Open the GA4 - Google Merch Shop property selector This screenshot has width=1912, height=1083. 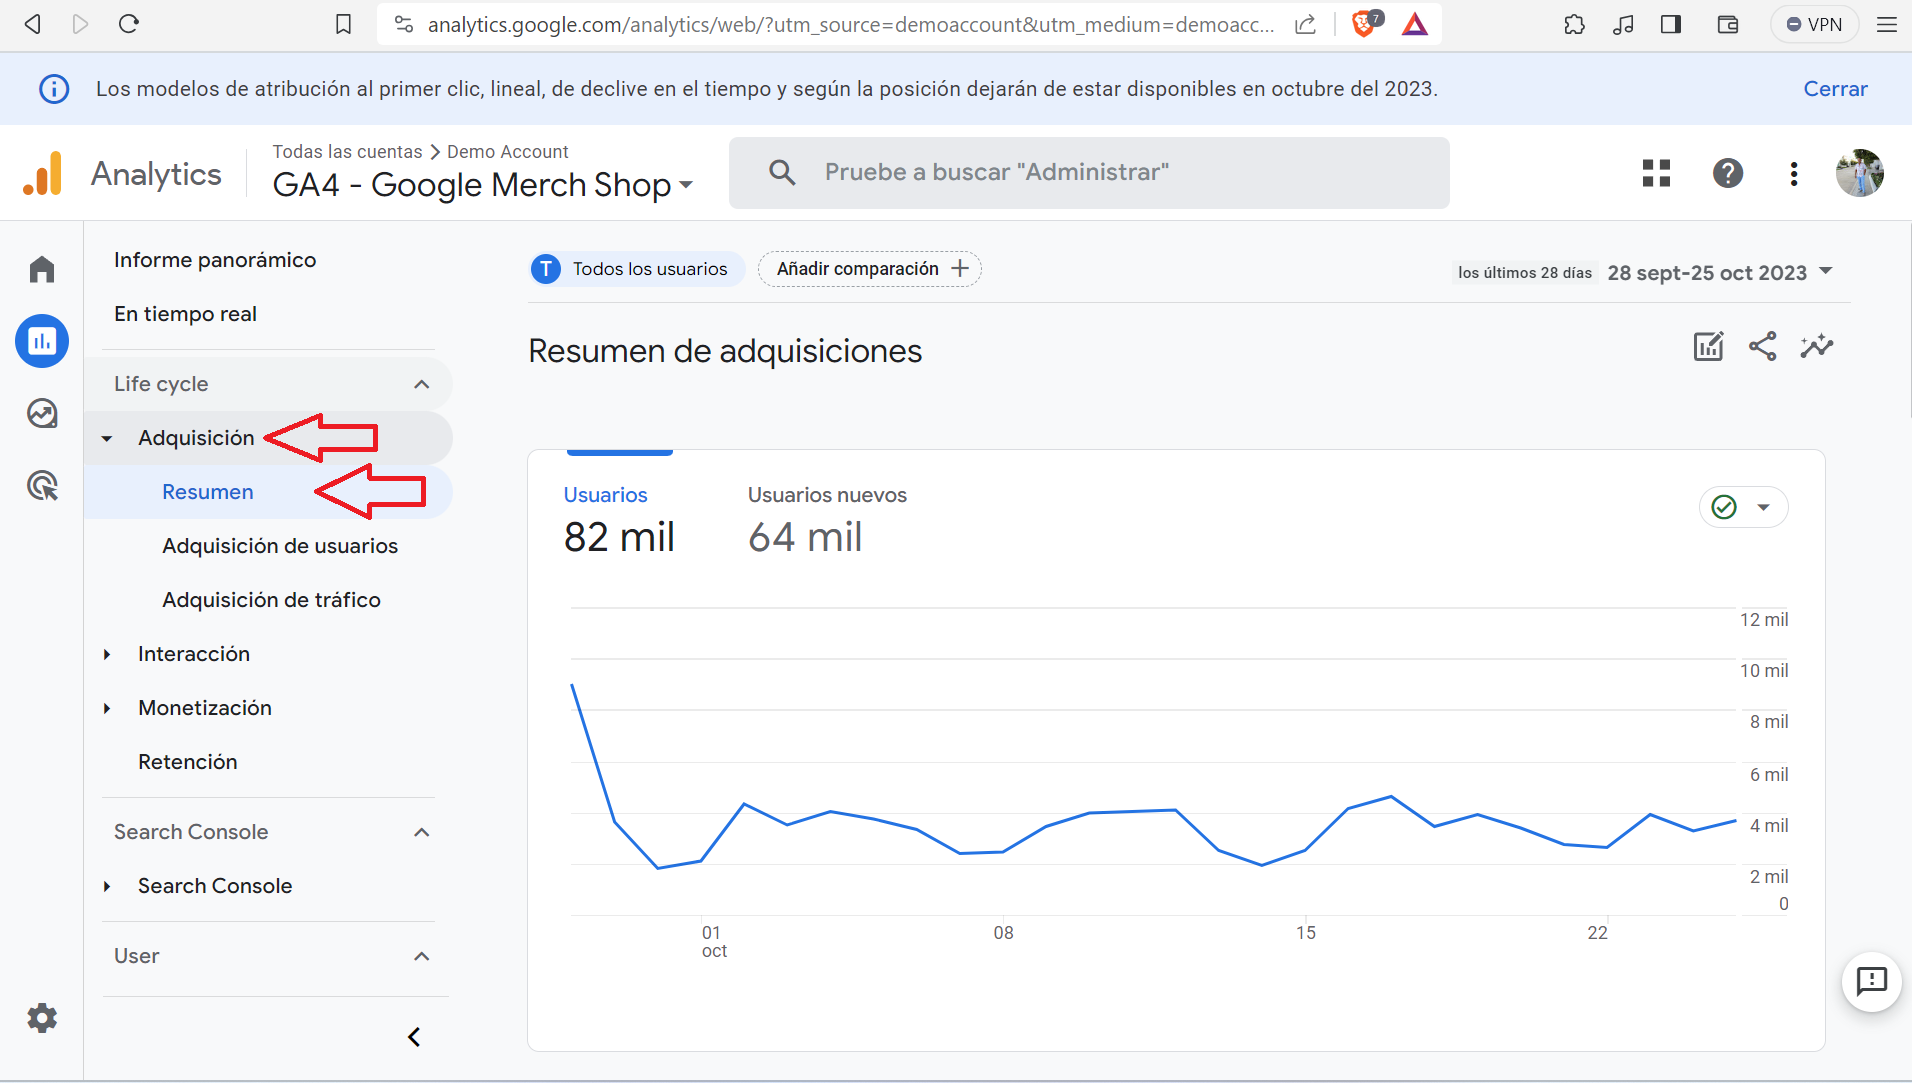click(x=483, y=185)
